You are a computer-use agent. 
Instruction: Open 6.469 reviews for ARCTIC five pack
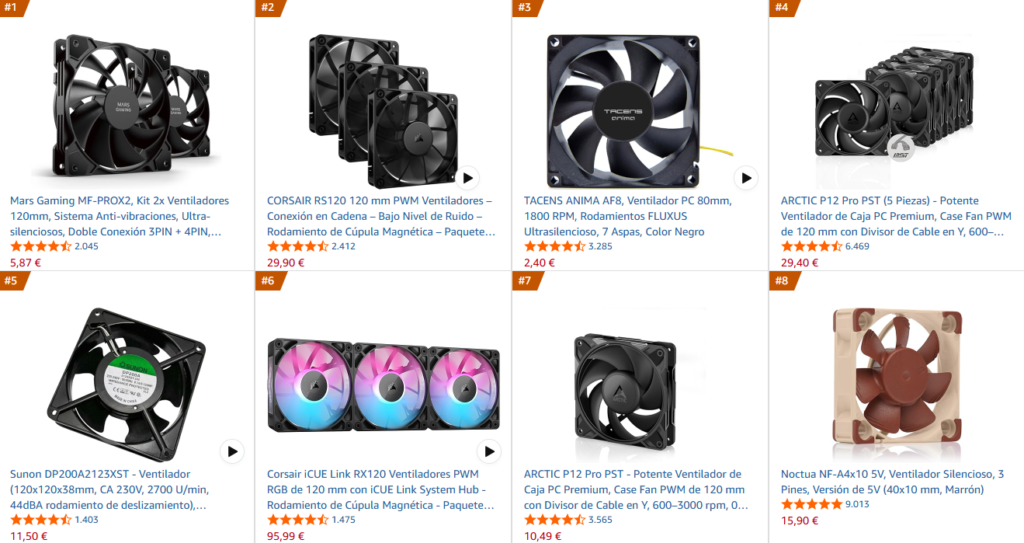pyautogui.click(x=857, y=246)
